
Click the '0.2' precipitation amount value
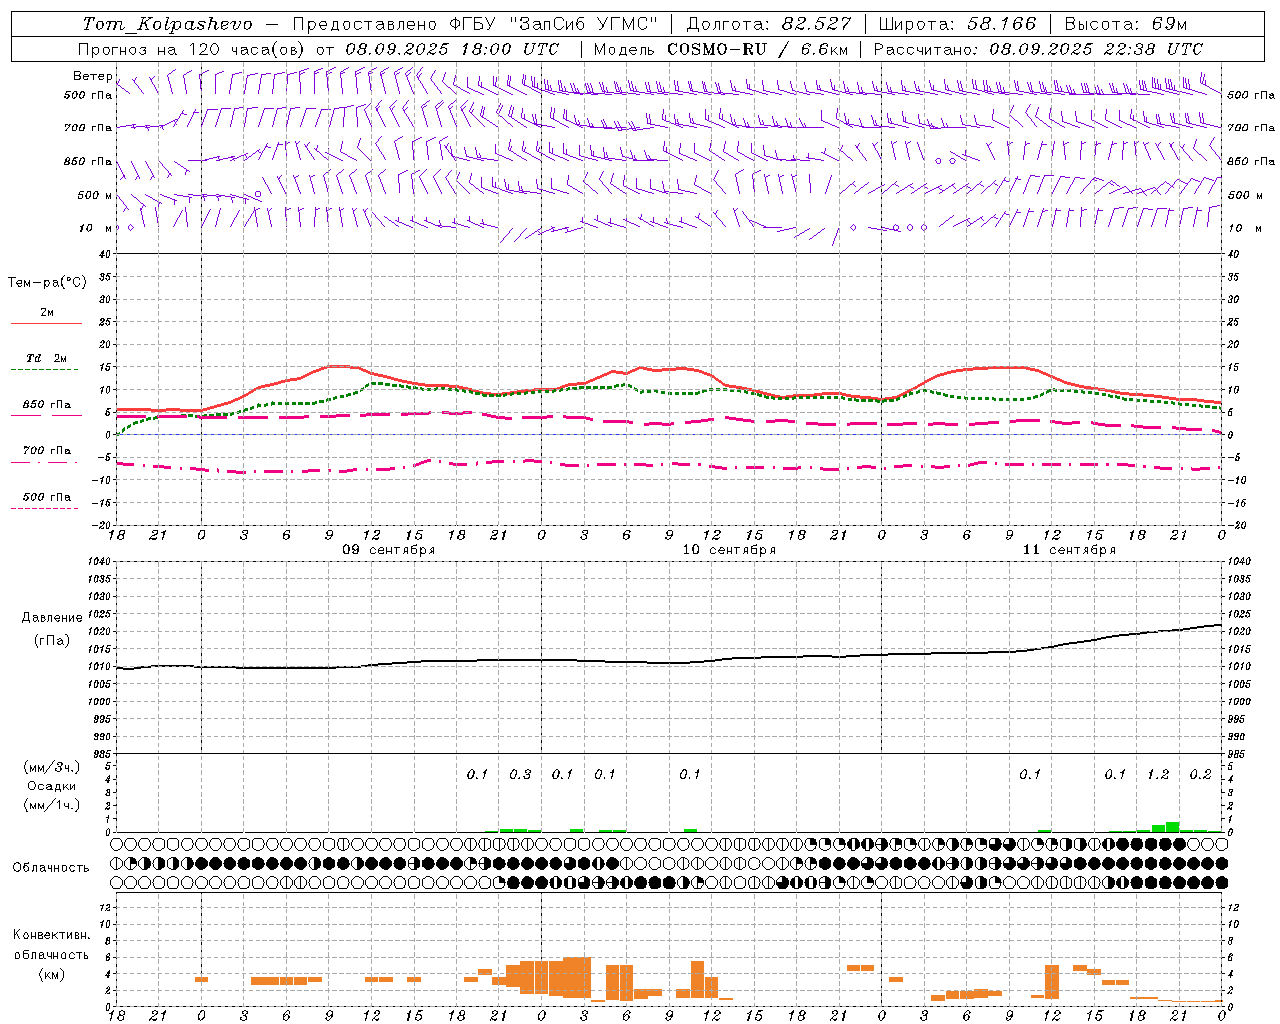(x=1200, y=775)
